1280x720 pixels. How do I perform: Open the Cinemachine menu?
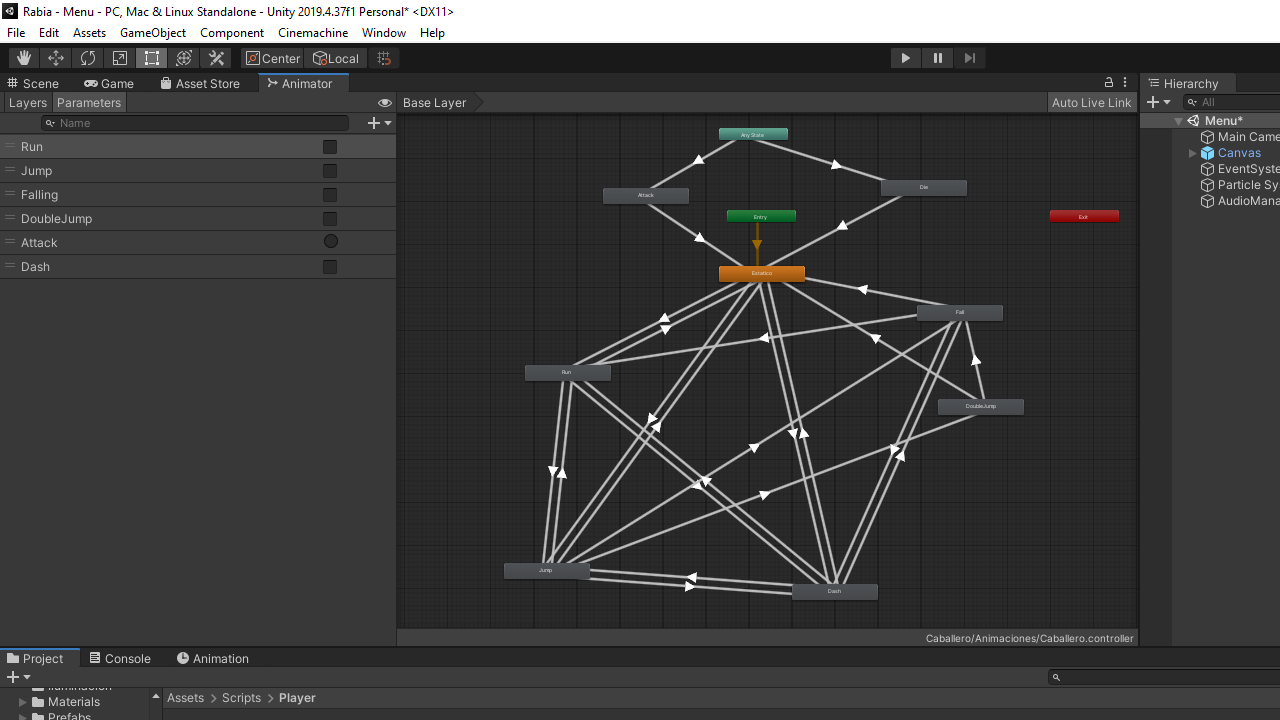[x=313, y=33]
